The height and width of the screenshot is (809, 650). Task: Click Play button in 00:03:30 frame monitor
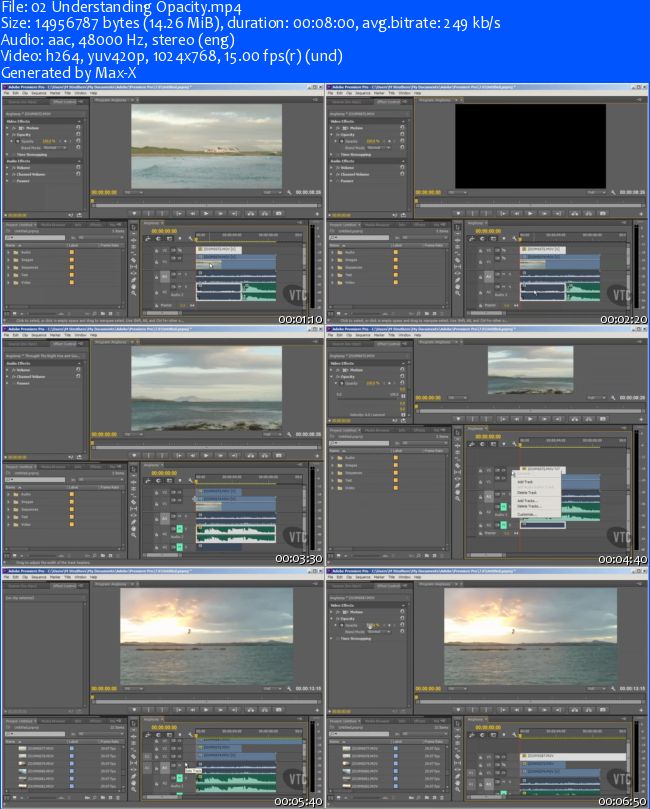tap(206, 455)
